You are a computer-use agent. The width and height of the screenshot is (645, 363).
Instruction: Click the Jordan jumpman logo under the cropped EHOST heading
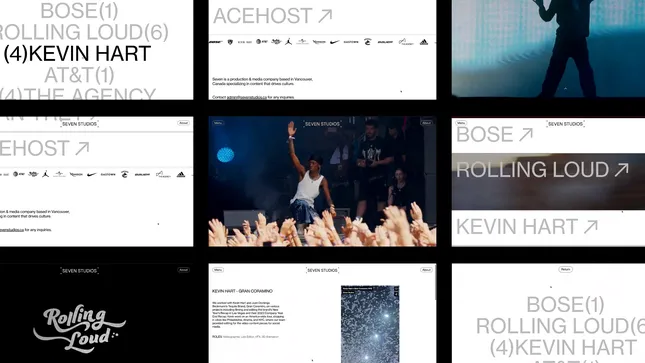tap(45, 174)
